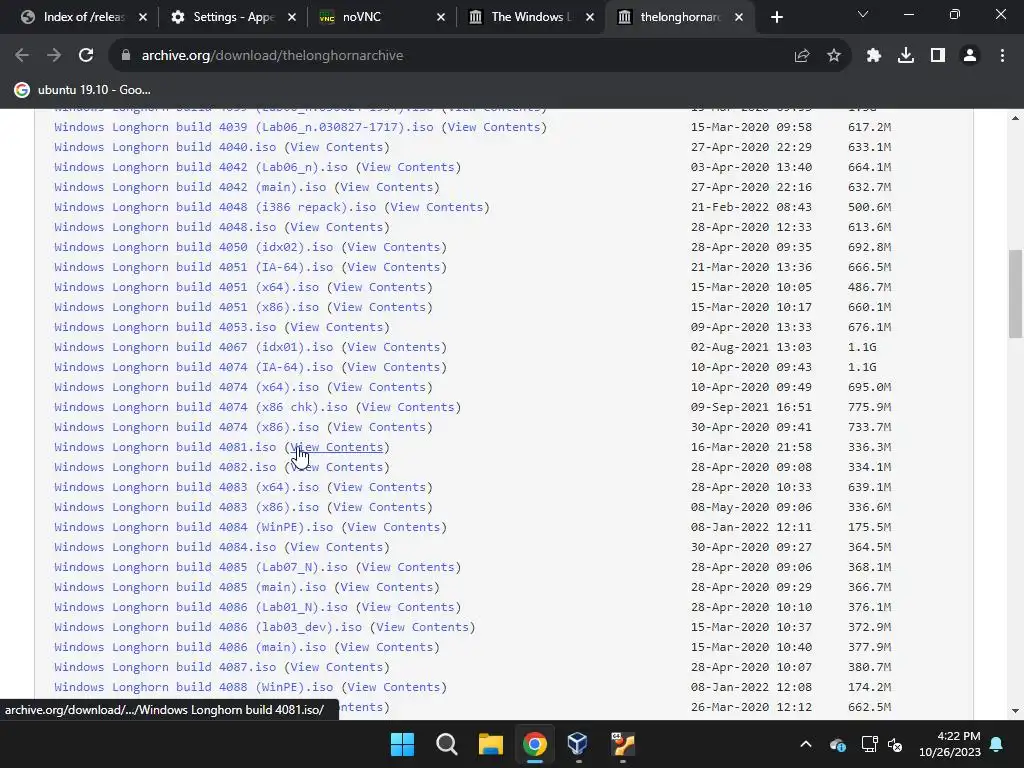Open notifications bell icon
The image size is (1024, 768).
pos(997,744)
